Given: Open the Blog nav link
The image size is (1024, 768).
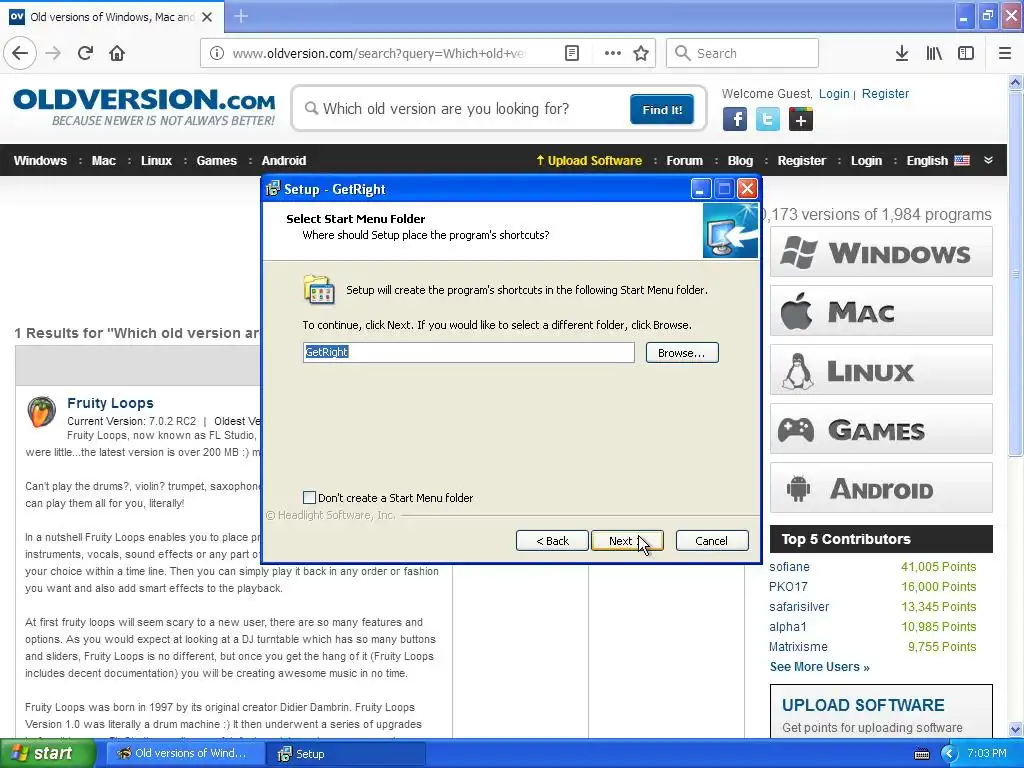Looking at the screenshot, I should 740,161.
